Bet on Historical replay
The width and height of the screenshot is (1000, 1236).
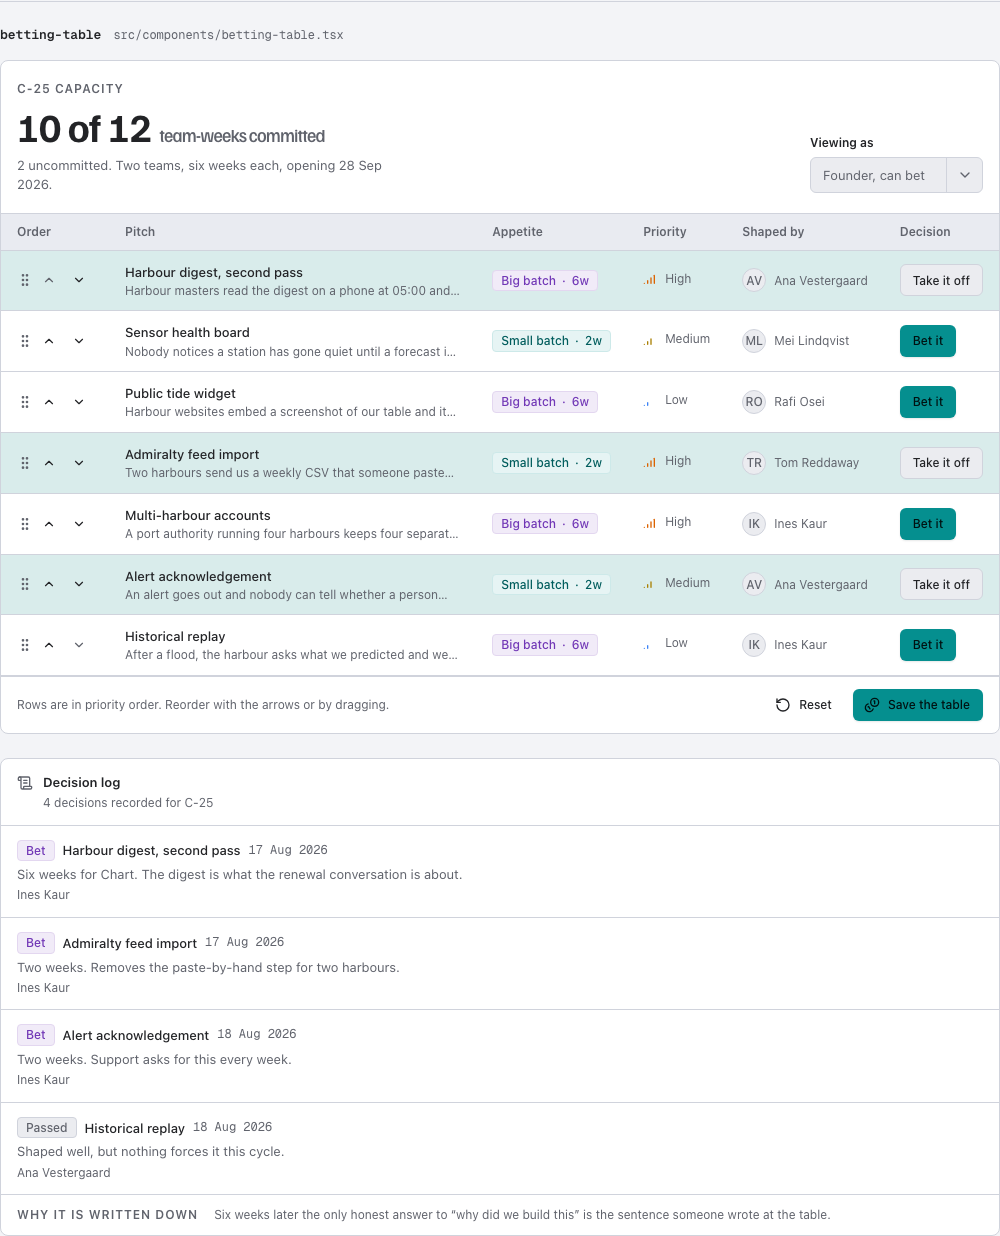(928, 645)
